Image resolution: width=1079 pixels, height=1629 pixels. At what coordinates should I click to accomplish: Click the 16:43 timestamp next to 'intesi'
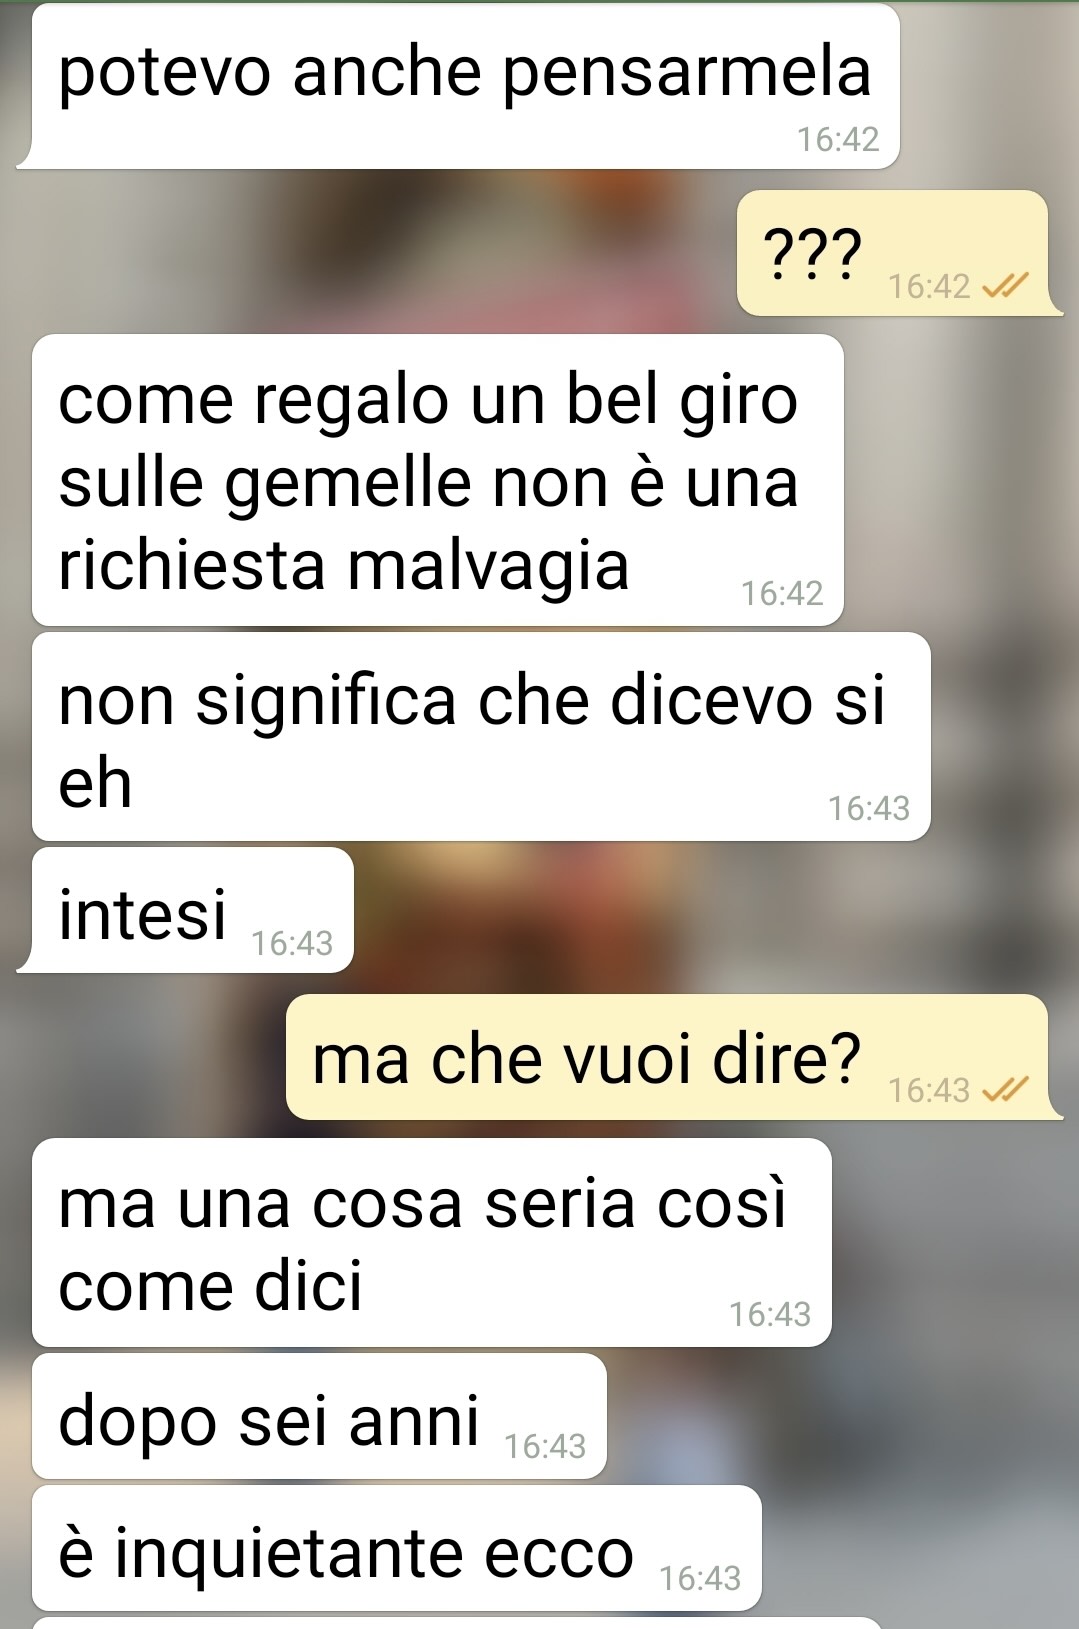[292, 943]
